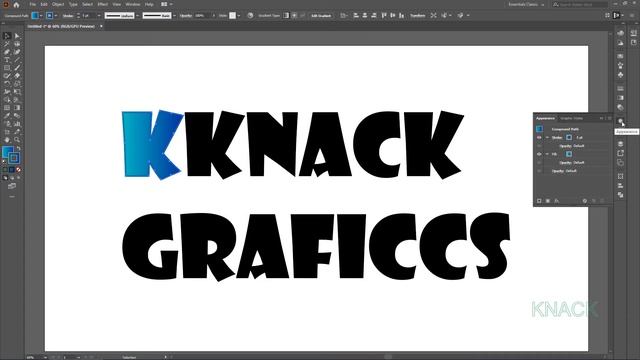
Task: Enable linear gradient type
Action: pyautogui.click(x=286, y=16)
